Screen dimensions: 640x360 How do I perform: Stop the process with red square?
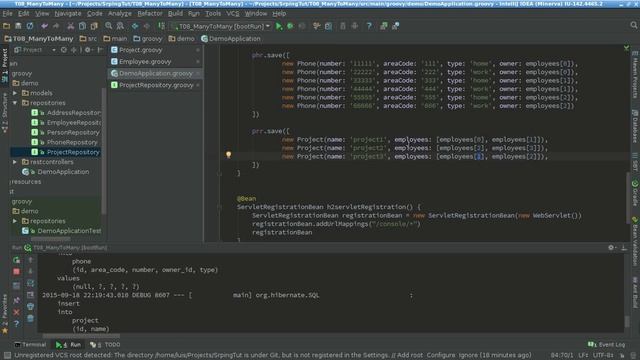[x=16, y=271]
